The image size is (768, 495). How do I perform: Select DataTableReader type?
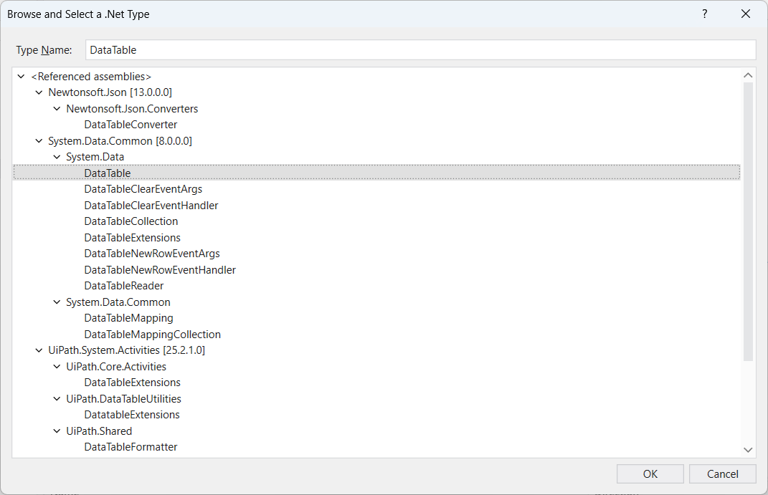(x=123, y=286)
